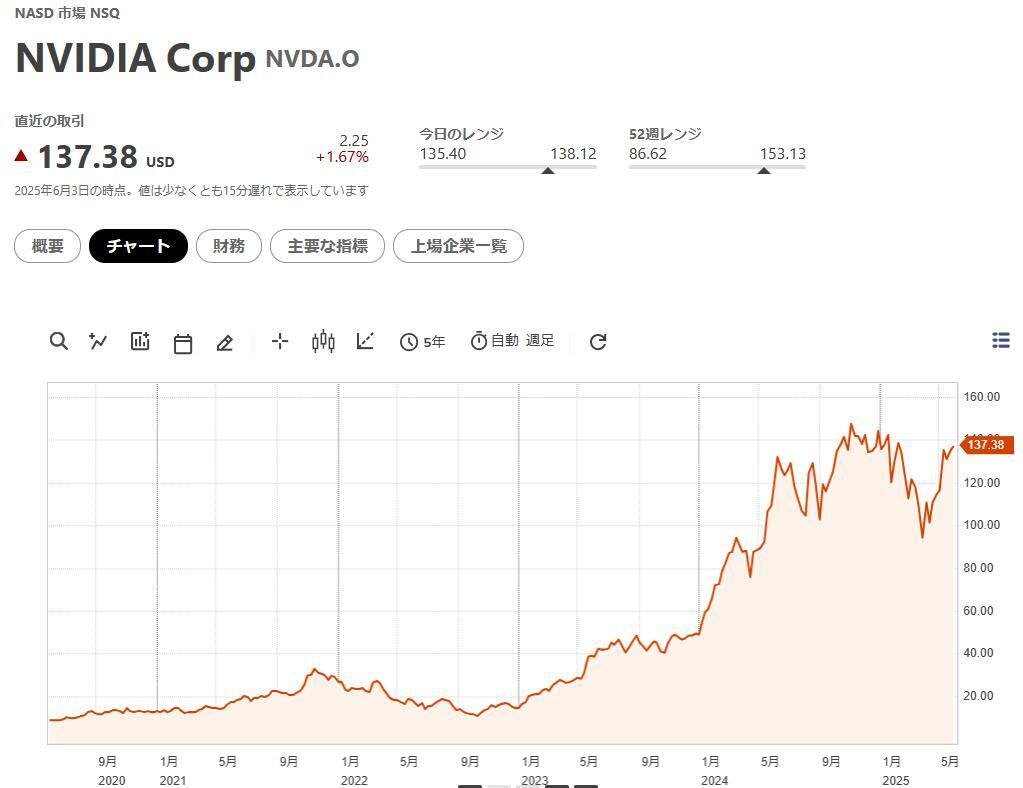Open the 上場企業一覧 page

[x=458, y=246]
